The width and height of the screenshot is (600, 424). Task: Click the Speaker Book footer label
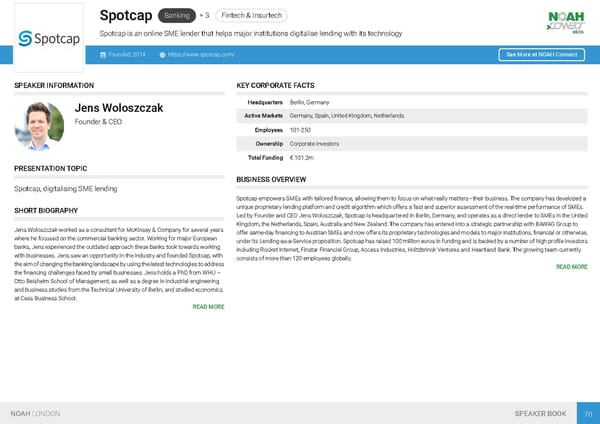pos(540,413)
